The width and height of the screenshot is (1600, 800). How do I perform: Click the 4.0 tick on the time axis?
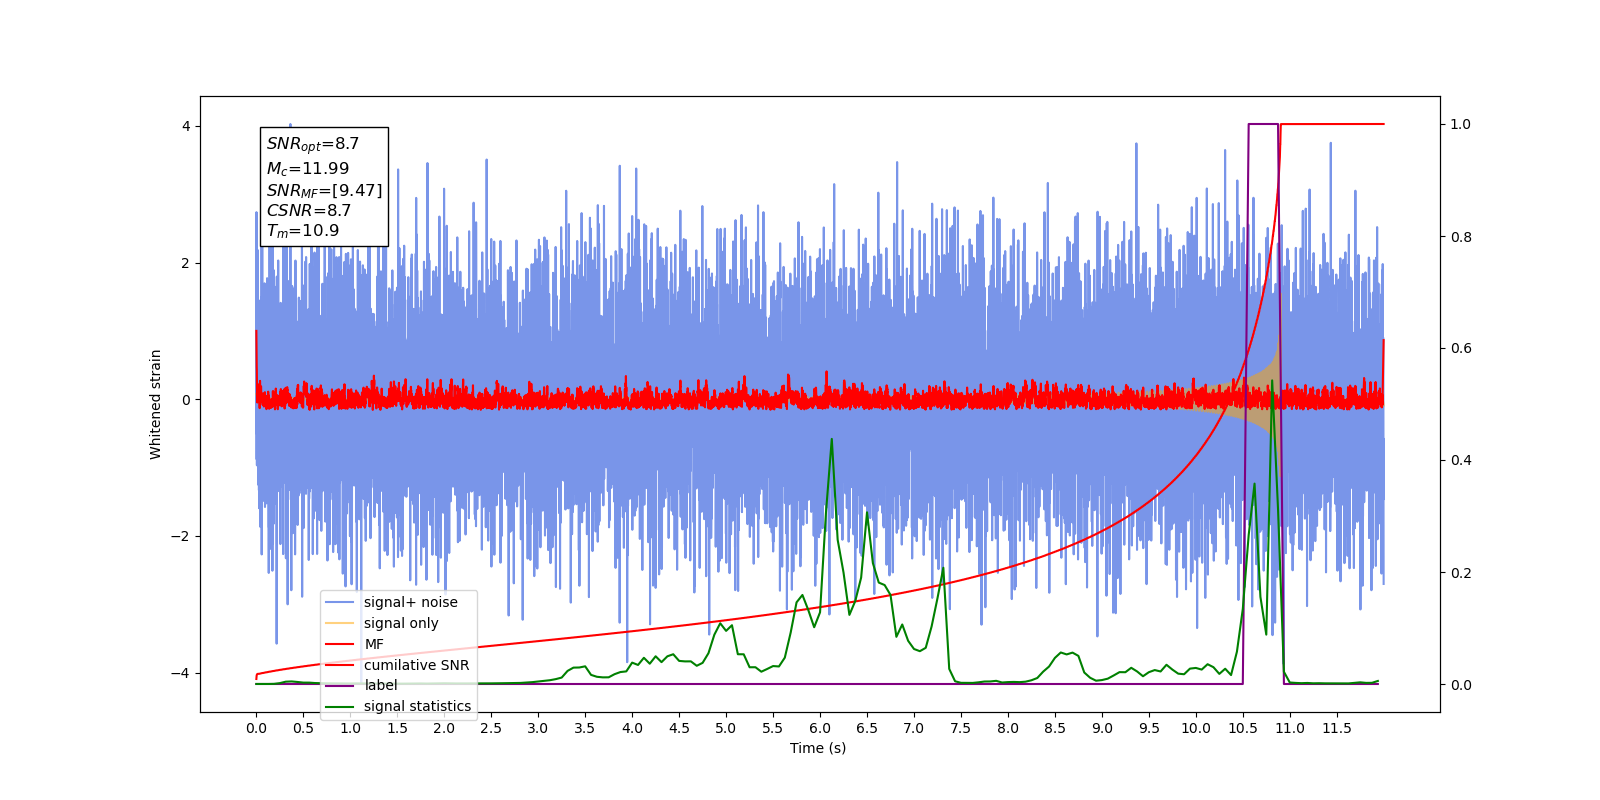[x=632, y=728]
